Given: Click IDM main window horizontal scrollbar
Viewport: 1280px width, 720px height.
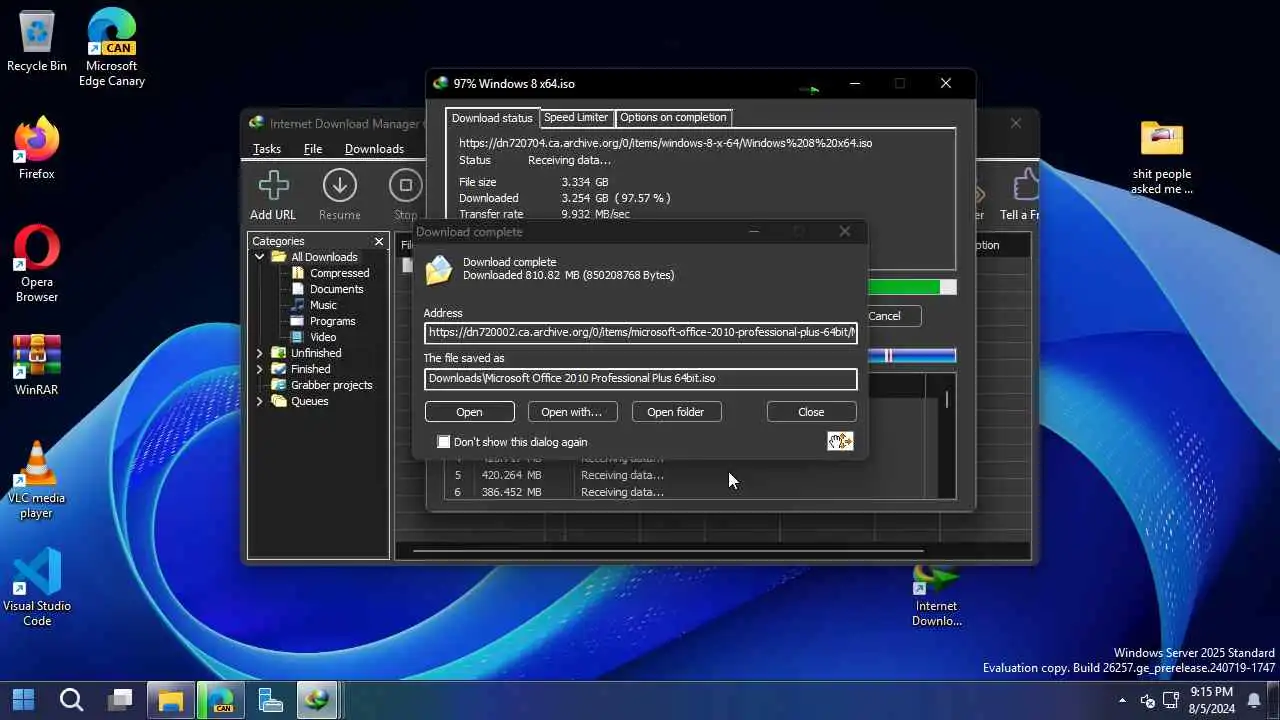Looking at the screenshot, I should tap(668, 551).
